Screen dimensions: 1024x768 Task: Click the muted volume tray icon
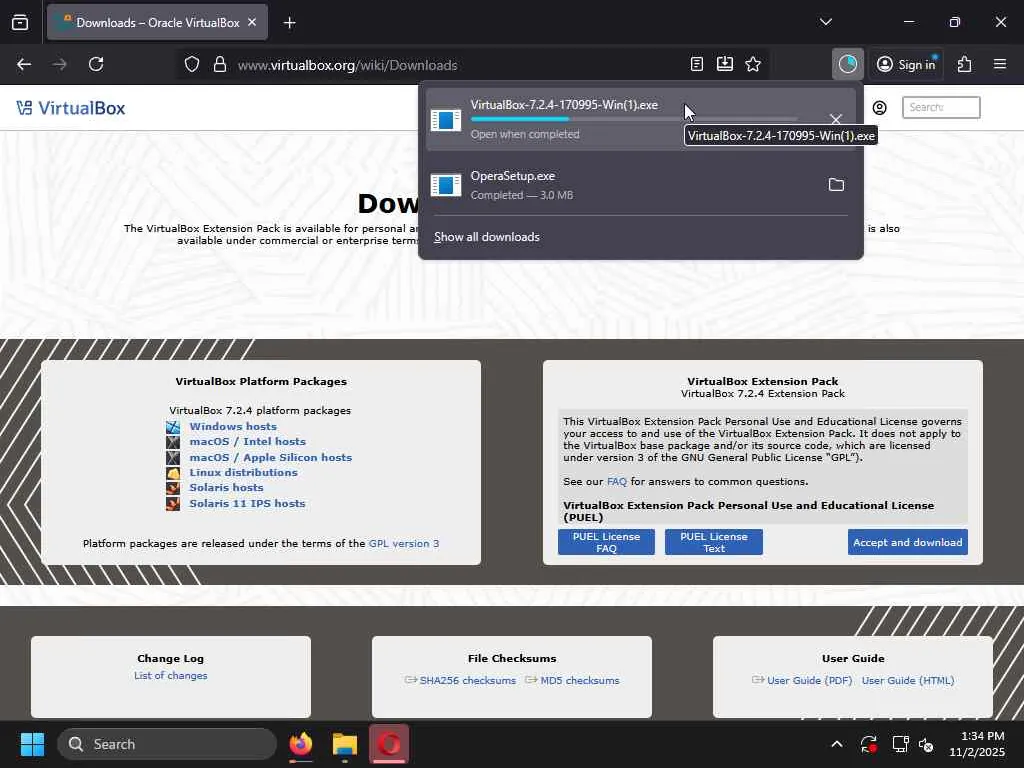tap(926, 744)
